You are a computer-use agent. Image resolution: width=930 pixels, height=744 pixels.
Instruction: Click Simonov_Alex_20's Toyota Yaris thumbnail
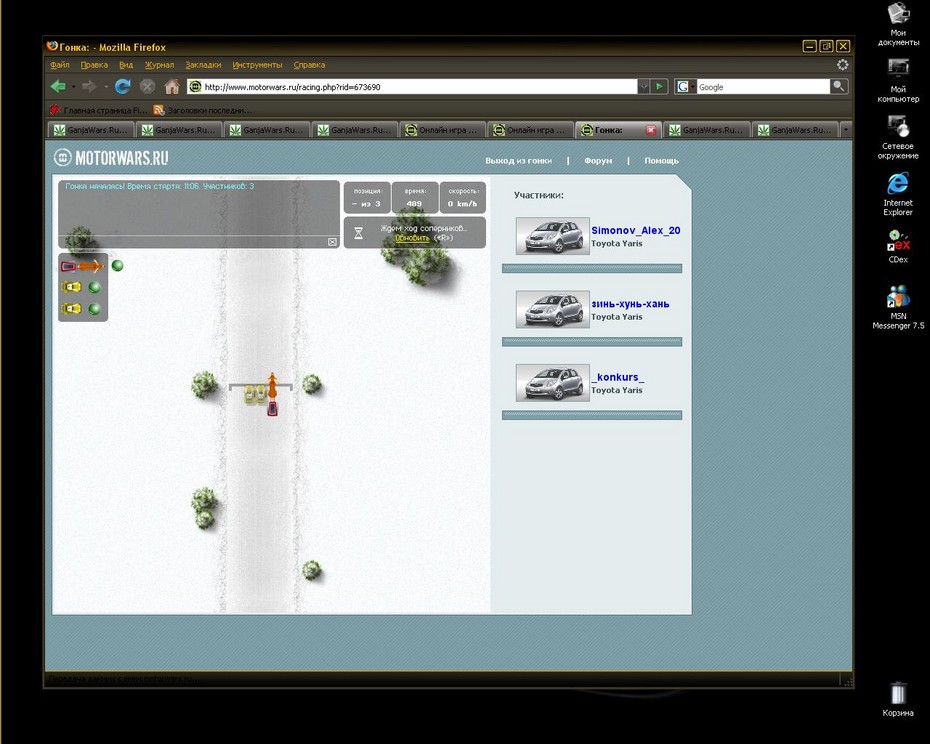point(553,236)
